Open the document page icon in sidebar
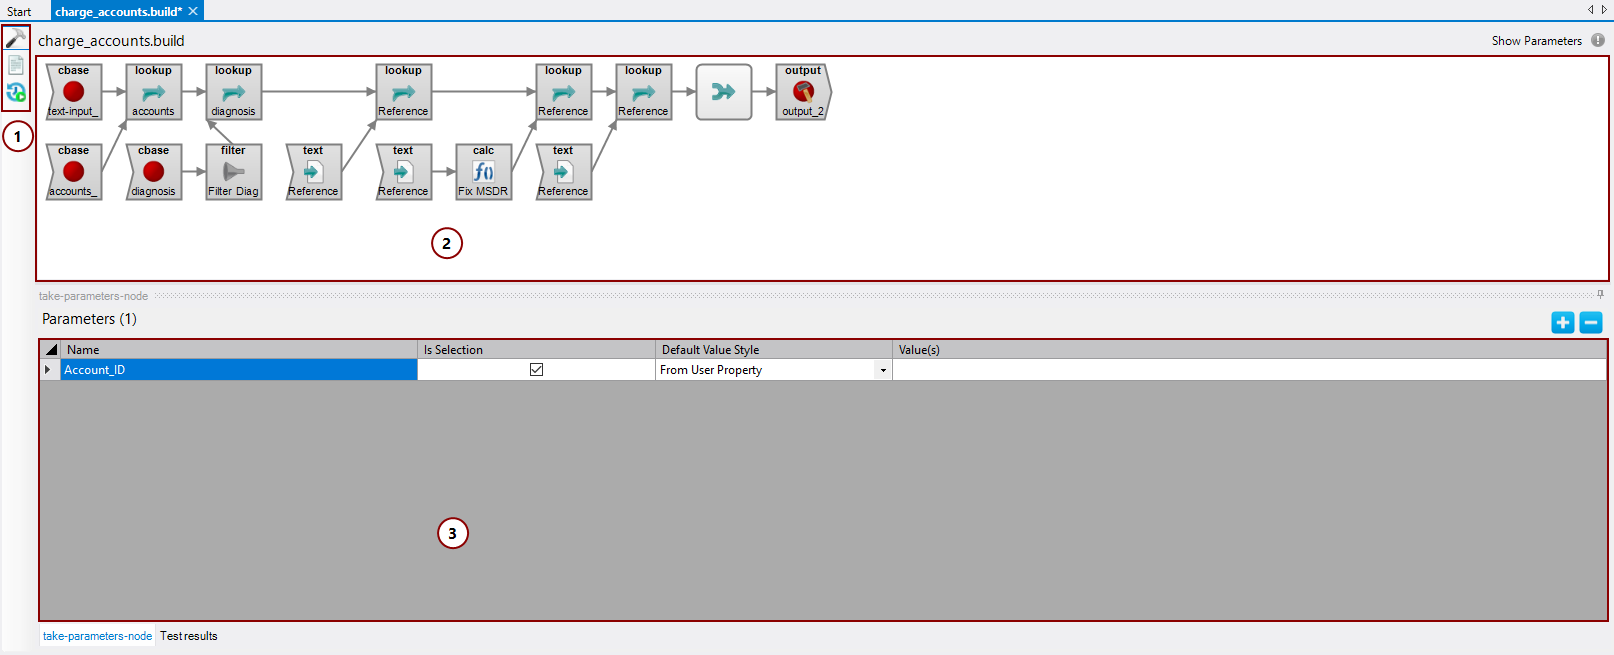The height and width of the screenshot is (655, 1614). (x=16, y=65)
